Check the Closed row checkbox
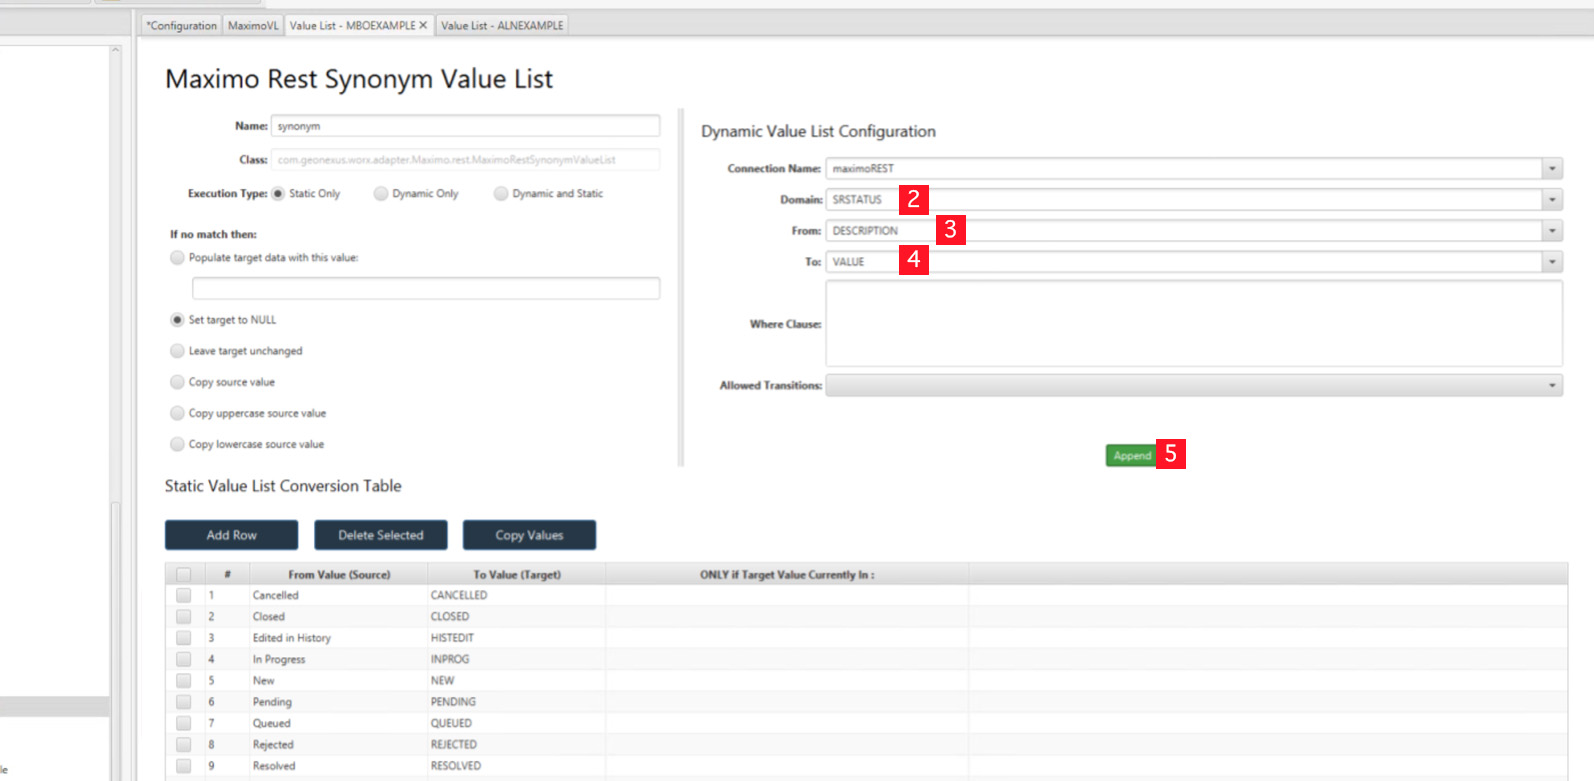 [x=183, y=617]
